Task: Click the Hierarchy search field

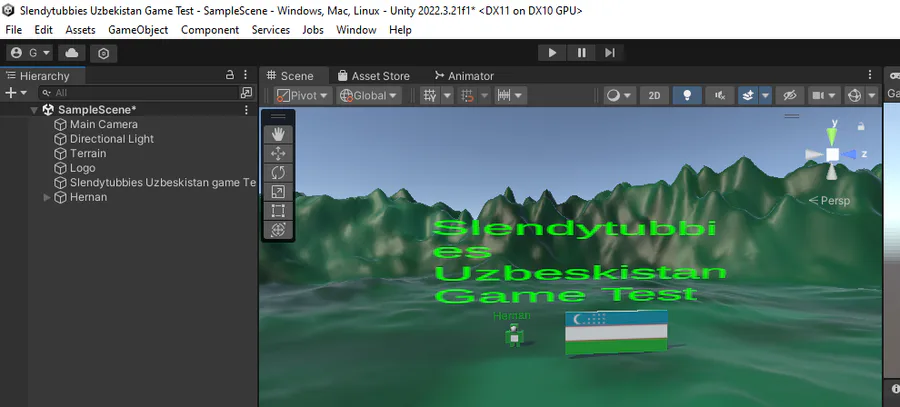Action: (139, 92)
